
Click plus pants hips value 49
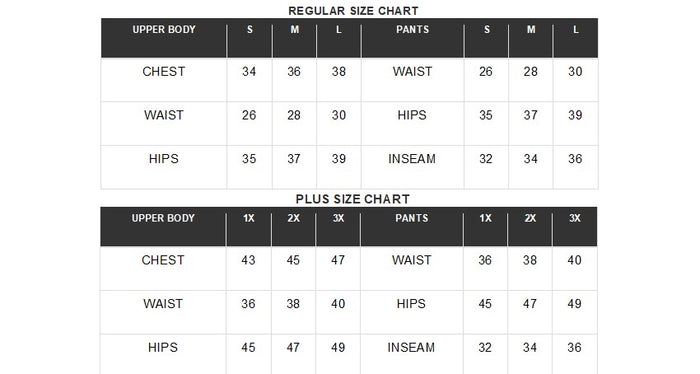pos(575,304)
